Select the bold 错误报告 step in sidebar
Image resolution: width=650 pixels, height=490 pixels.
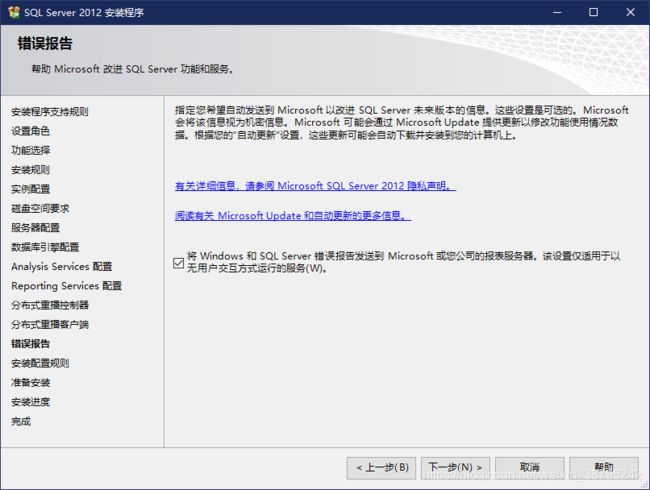(31, 344)
